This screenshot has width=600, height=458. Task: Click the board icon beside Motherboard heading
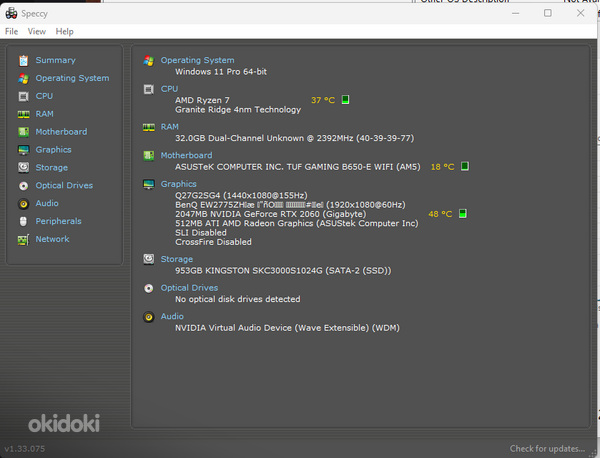(148, 156)
